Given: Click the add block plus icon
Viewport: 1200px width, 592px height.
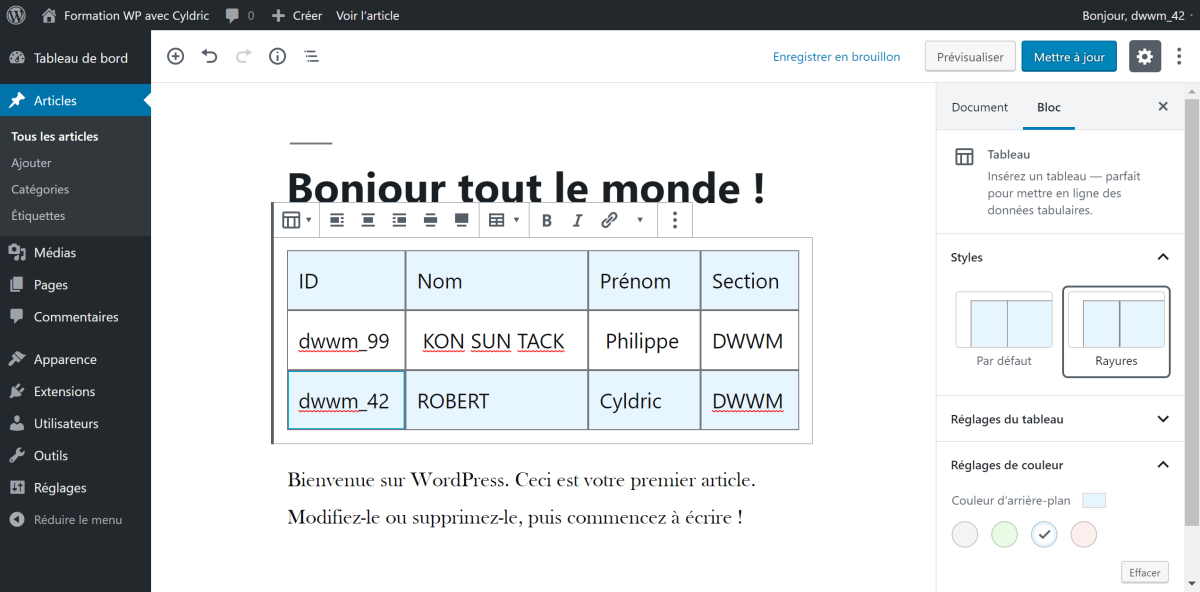Looking at the screenshot, I should [x=176, y=57].
